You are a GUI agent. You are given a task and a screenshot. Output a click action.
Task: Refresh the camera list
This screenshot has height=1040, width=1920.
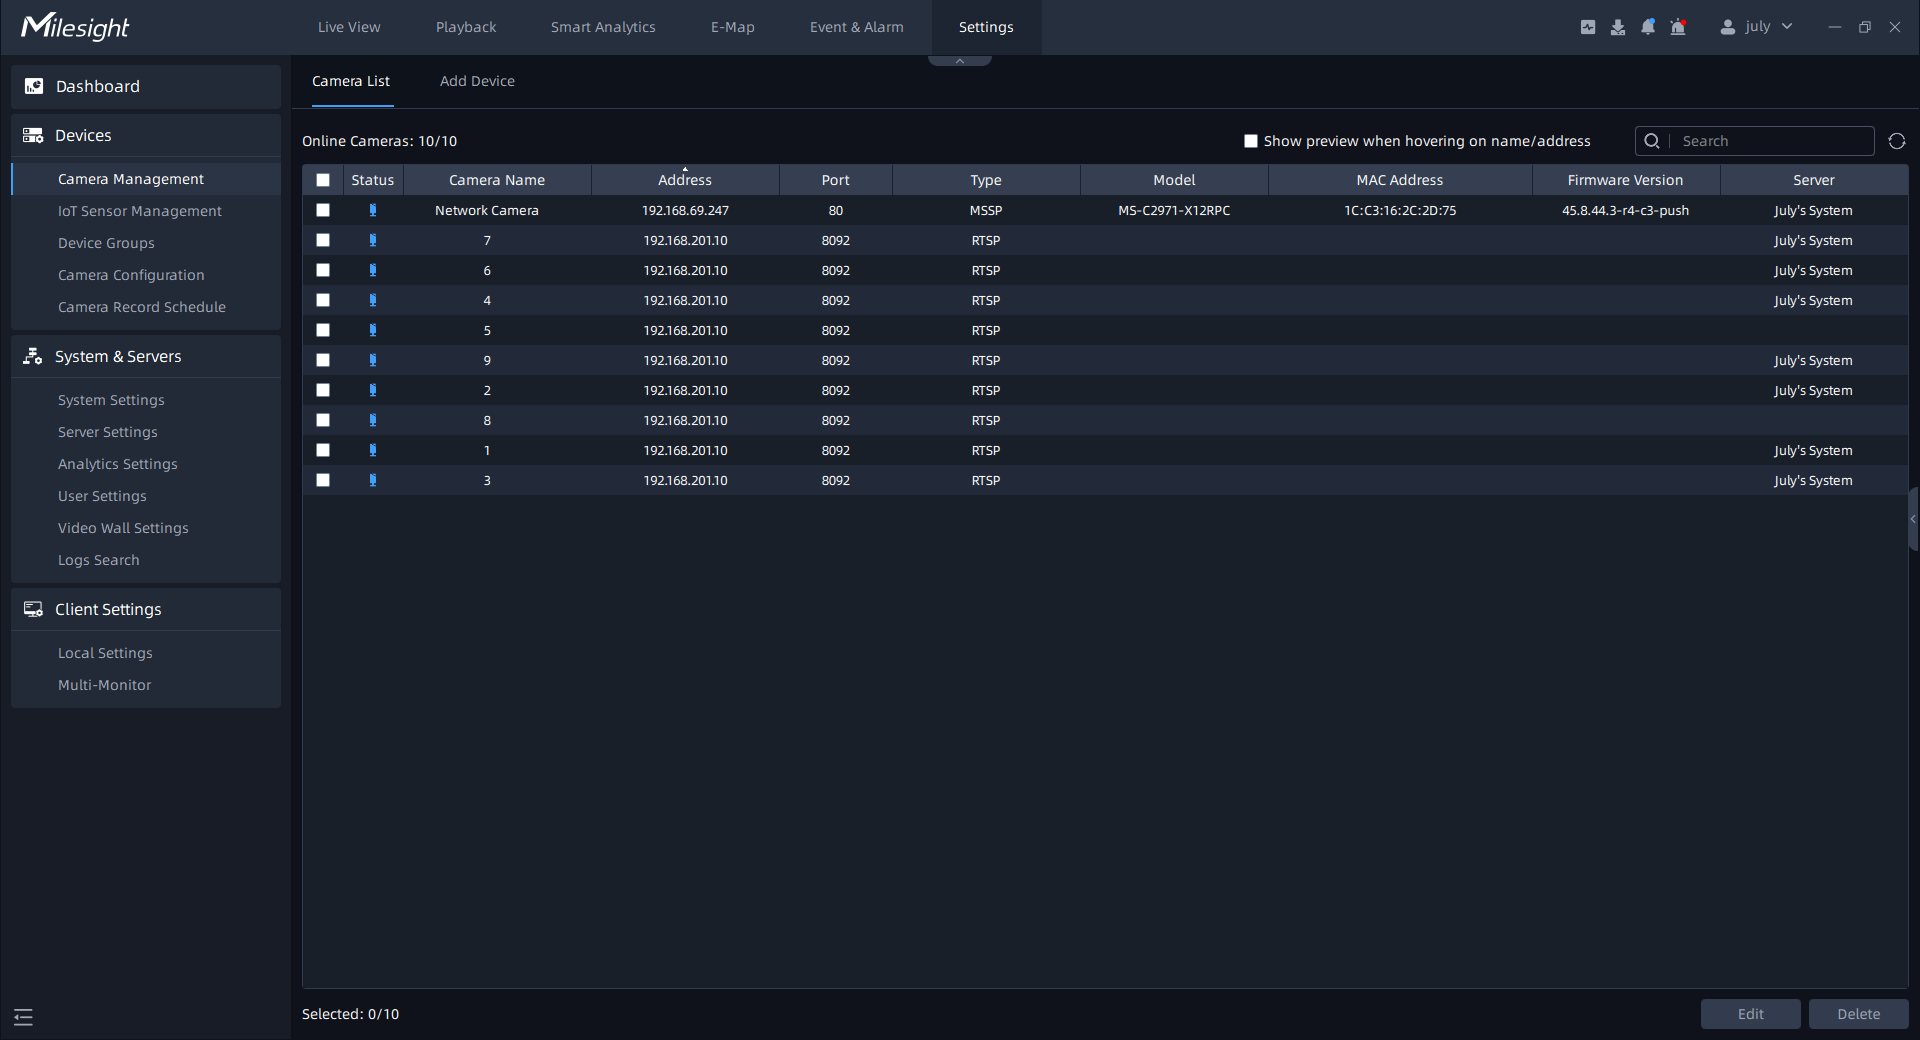tap(1896, 141)
